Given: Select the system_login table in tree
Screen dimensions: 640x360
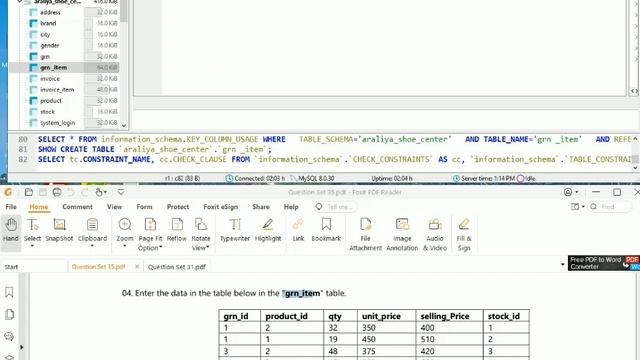Looking at the screenshot, I should coord(58,123).
